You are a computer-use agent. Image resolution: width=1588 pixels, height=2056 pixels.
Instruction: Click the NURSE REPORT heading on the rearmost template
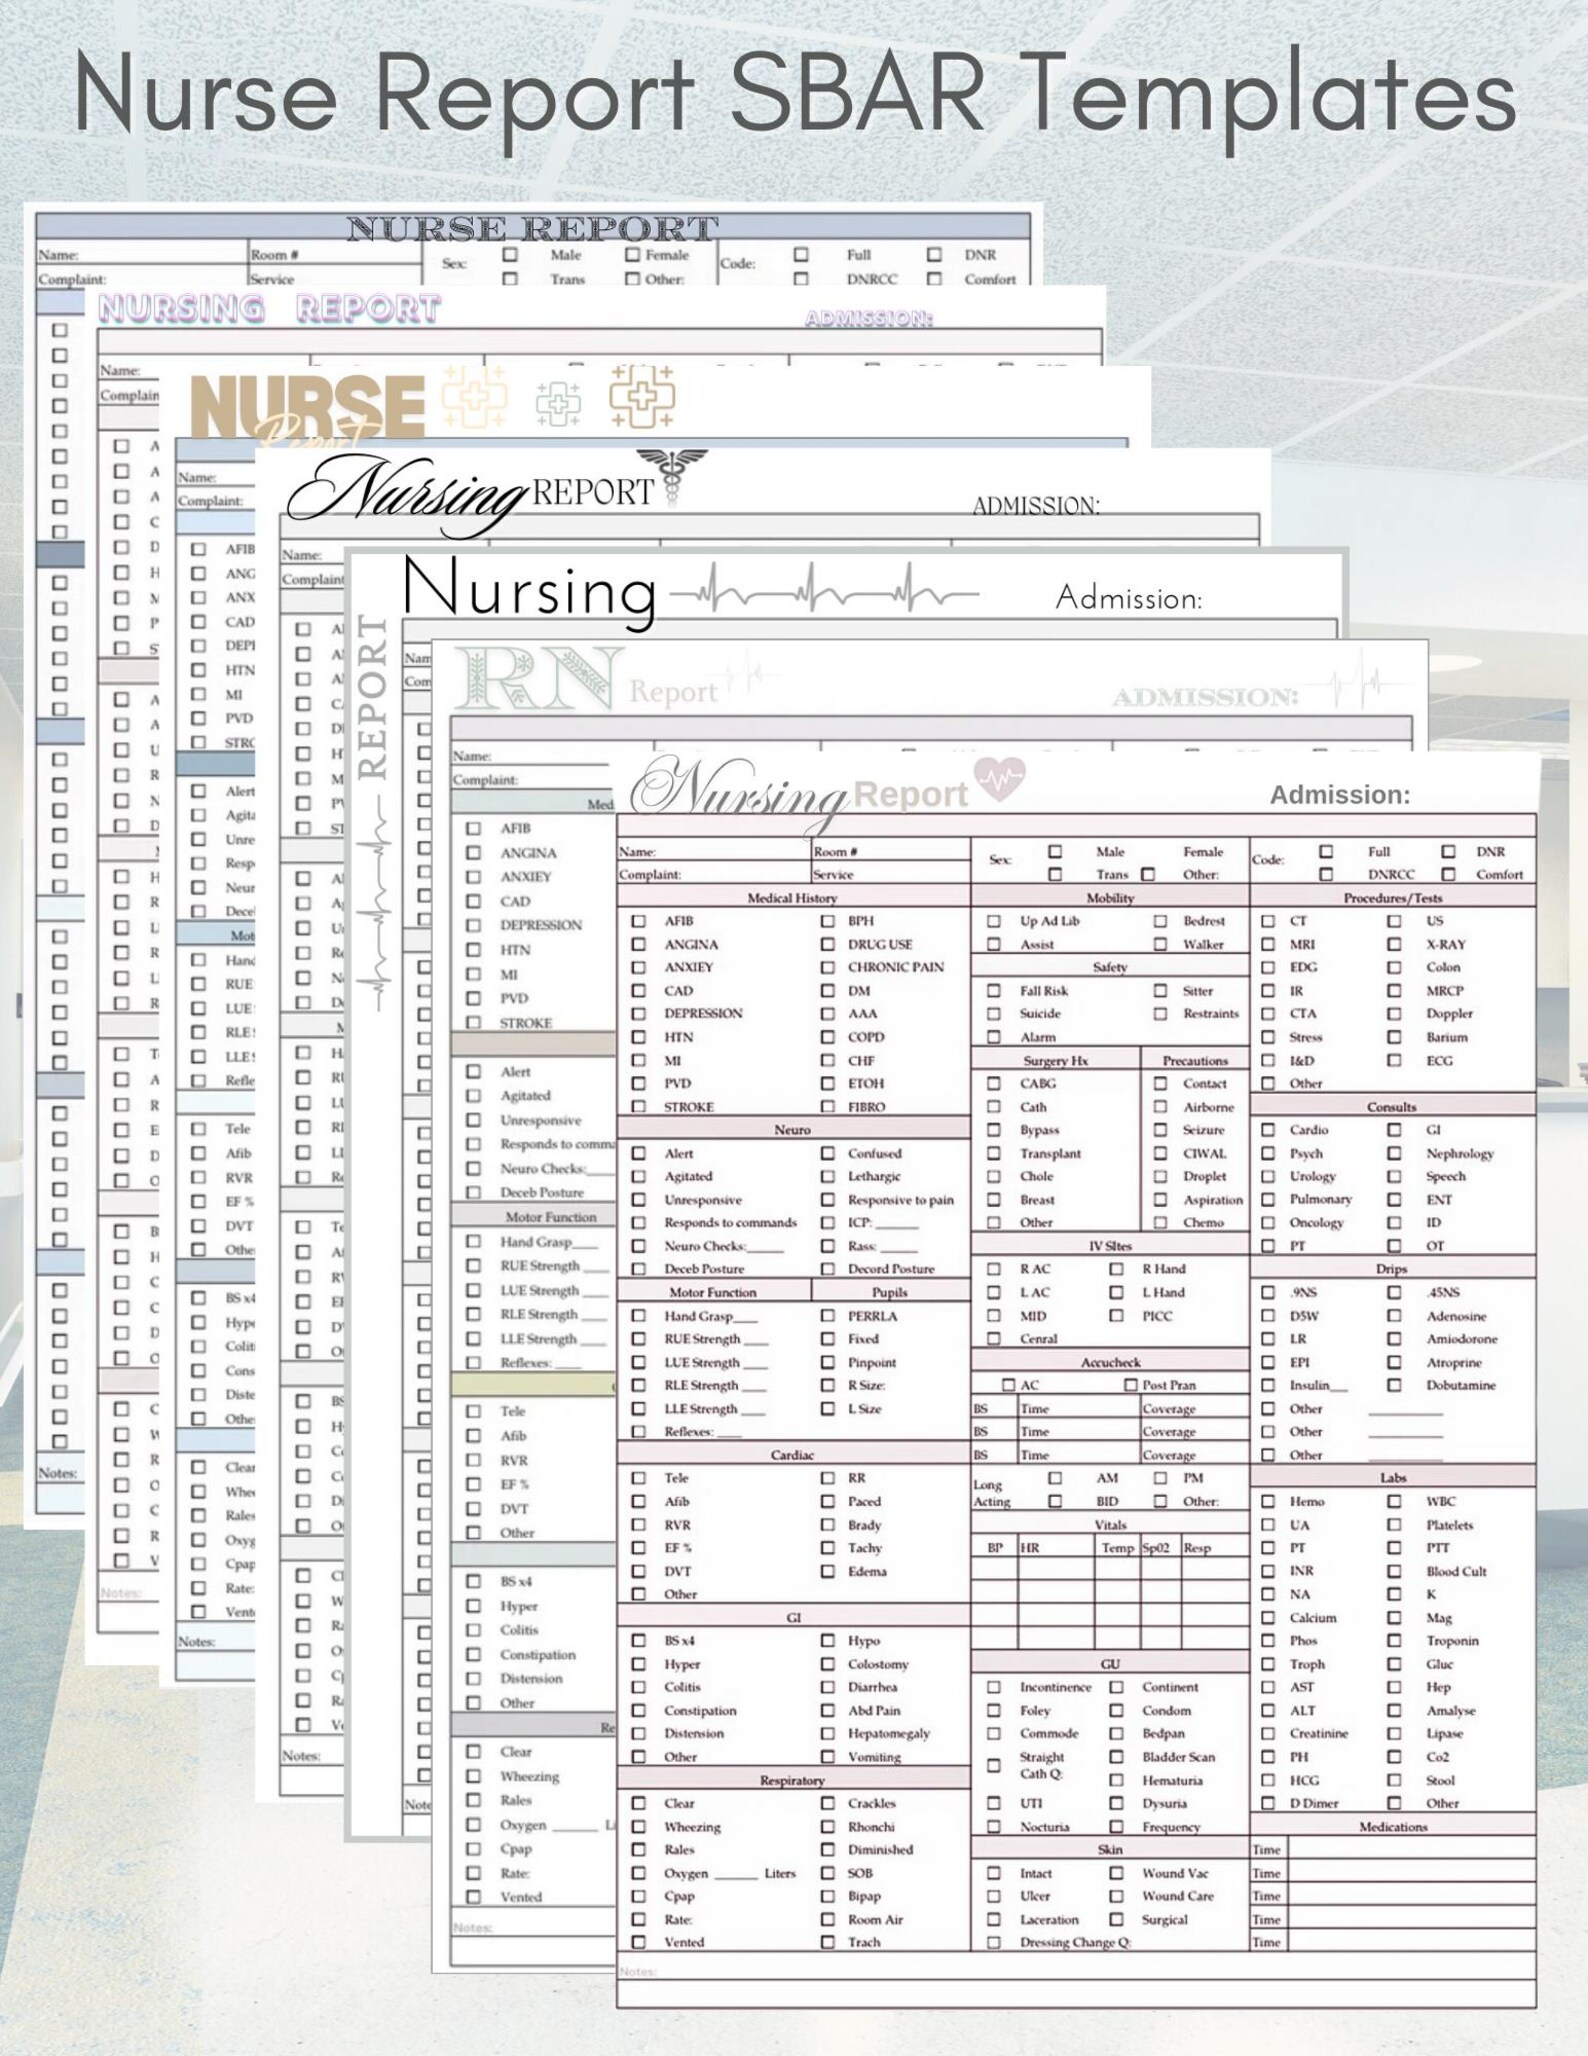click(532, 228)
